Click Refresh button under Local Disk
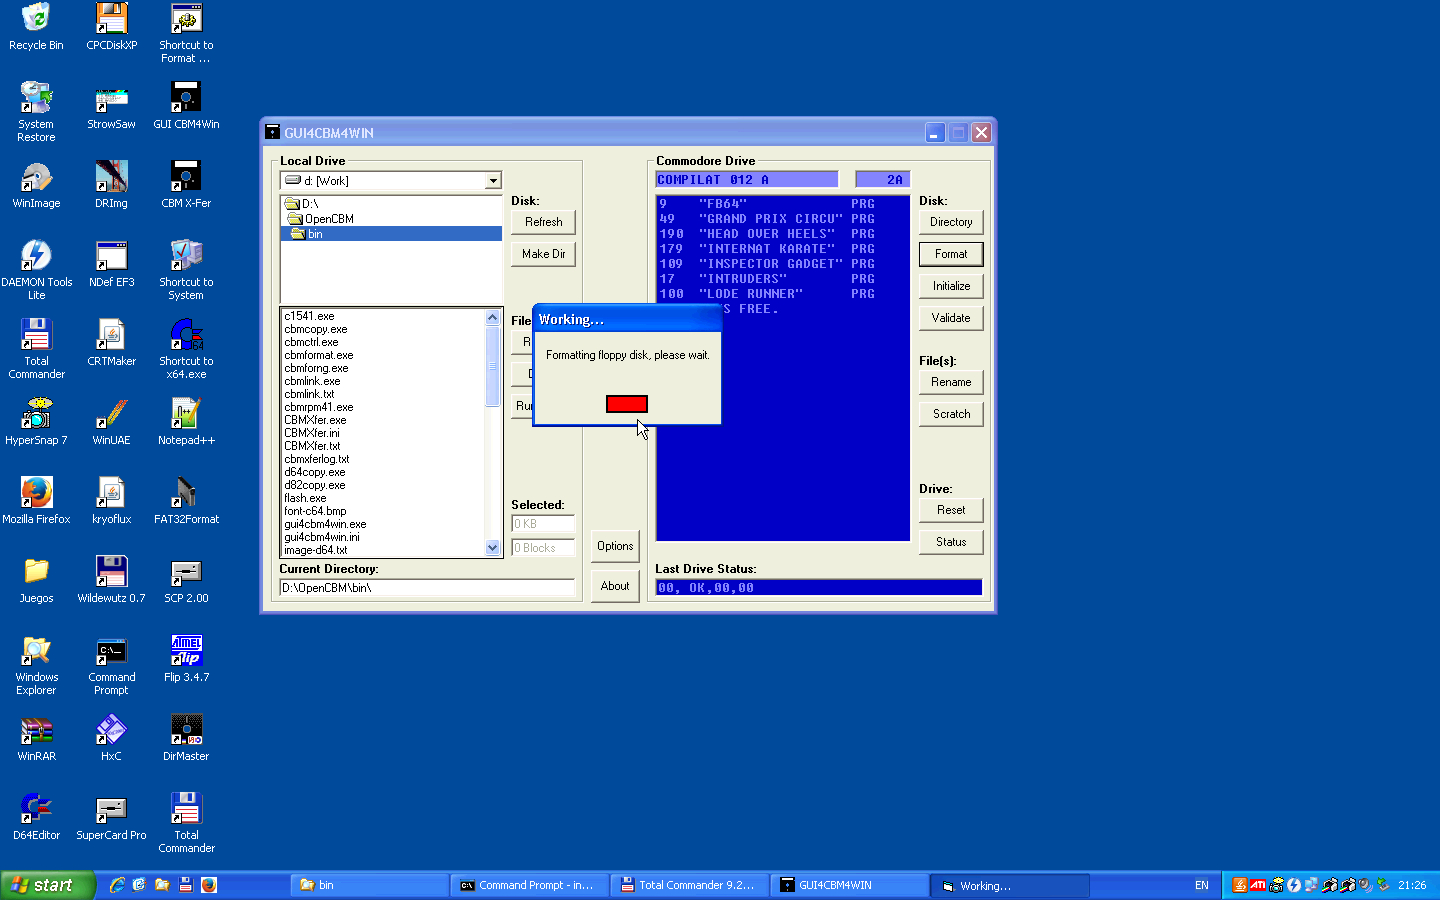Screen dimensions: 1440x900 coord(543,222)
